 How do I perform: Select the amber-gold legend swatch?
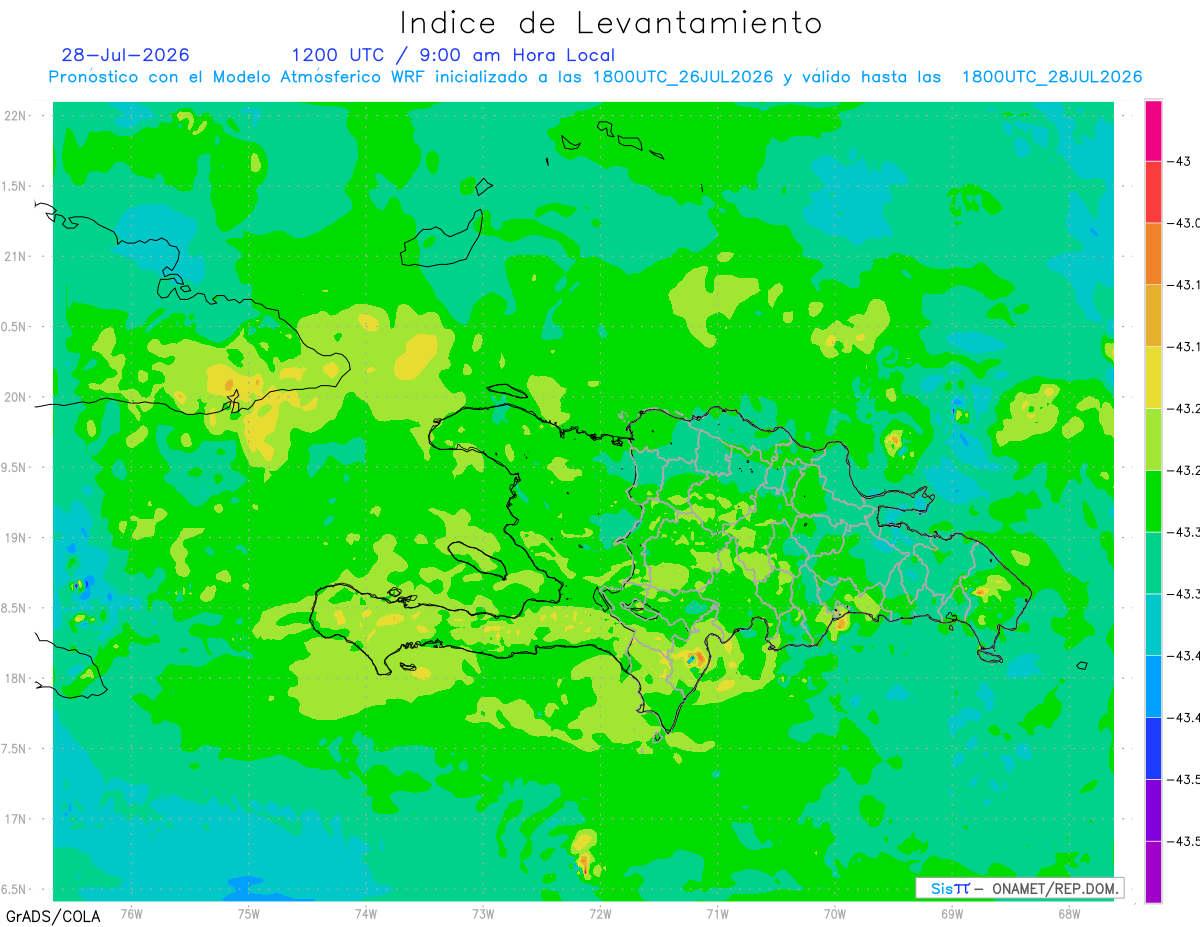(1153, 315)
